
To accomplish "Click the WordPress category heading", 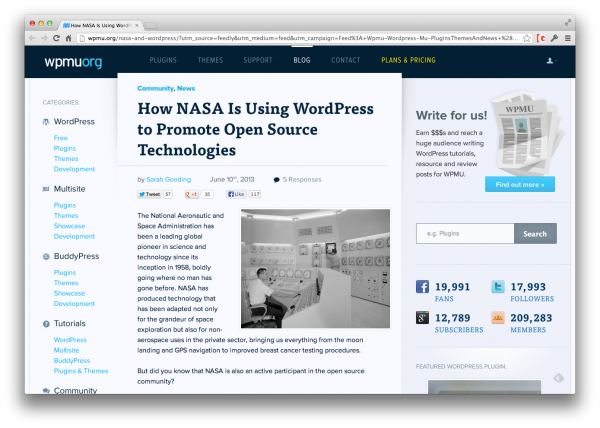I will point(74,122).
